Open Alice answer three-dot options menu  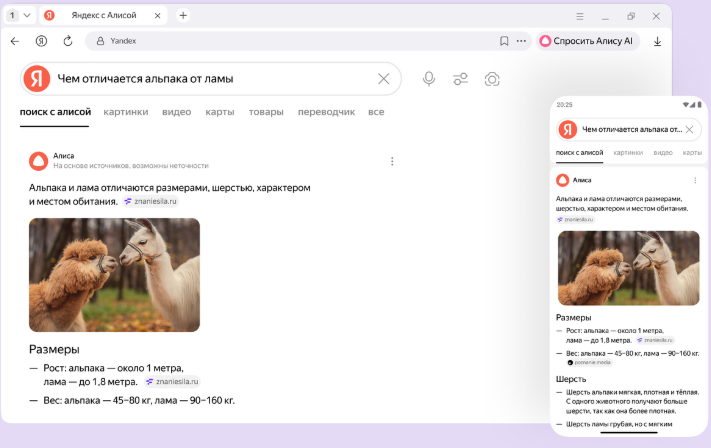coord(392,161)
